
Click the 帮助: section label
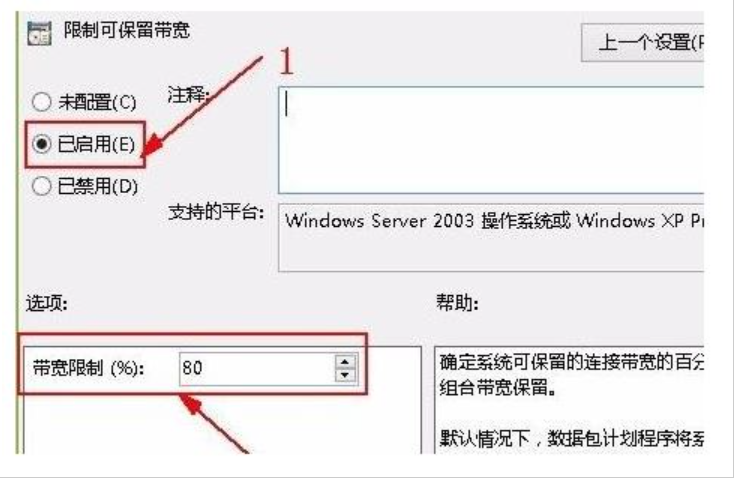click(x=457, y=303)
